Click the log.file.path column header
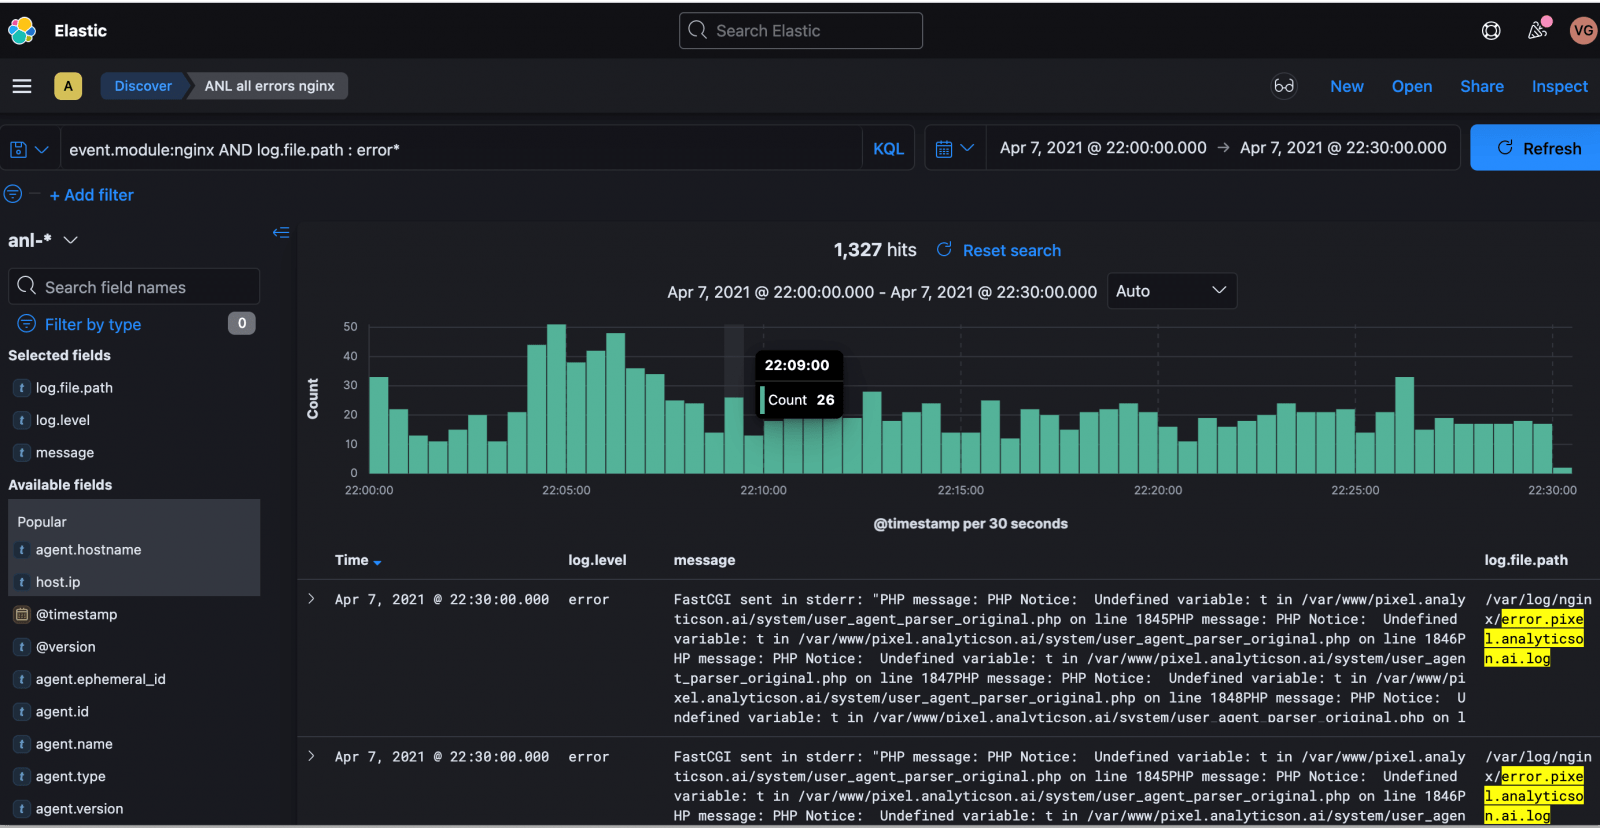The height and width of the screenshot is (828, 1600). (x=1526, y=560)
